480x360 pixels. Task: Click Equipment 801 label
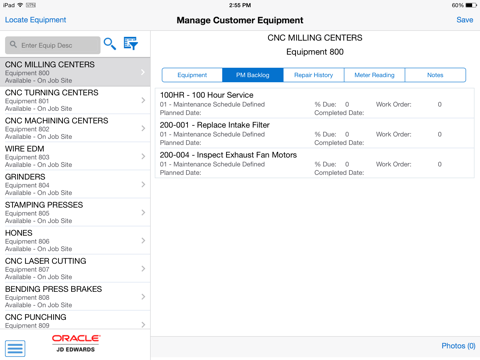pyautogui.click(x=27, y=101)
